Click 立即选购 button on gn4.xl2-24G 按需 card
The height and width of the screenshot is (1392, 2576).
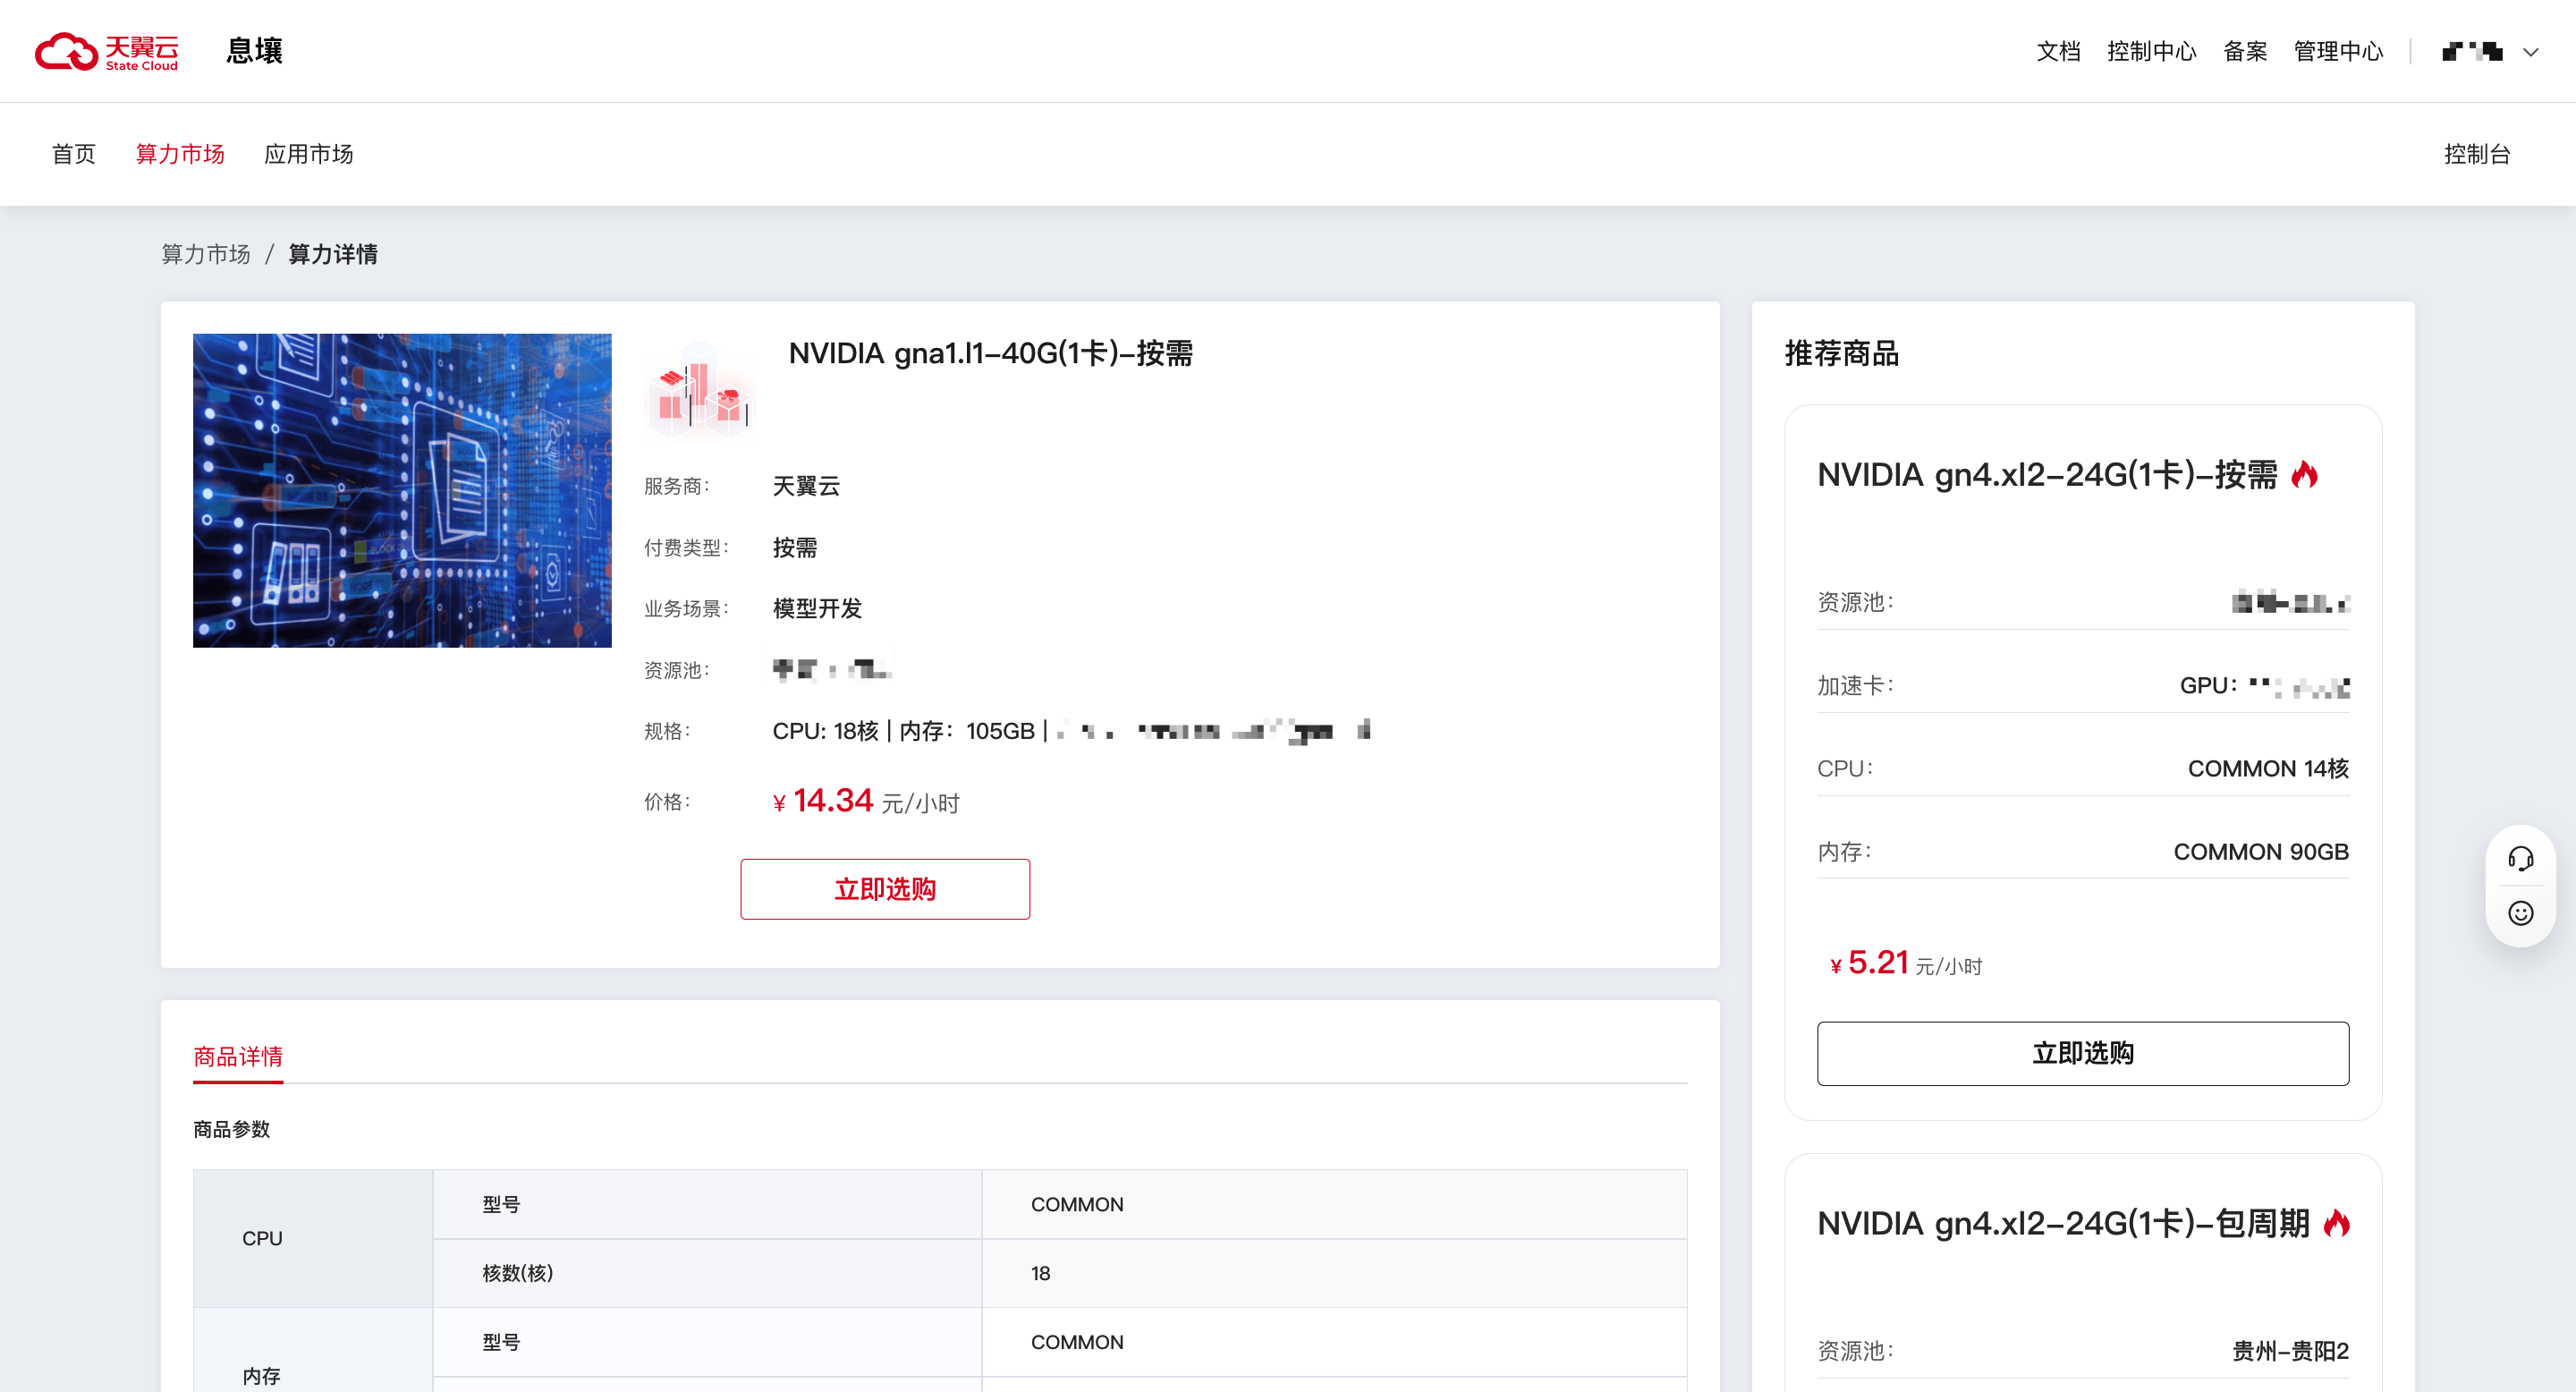pos(2083,1053)
